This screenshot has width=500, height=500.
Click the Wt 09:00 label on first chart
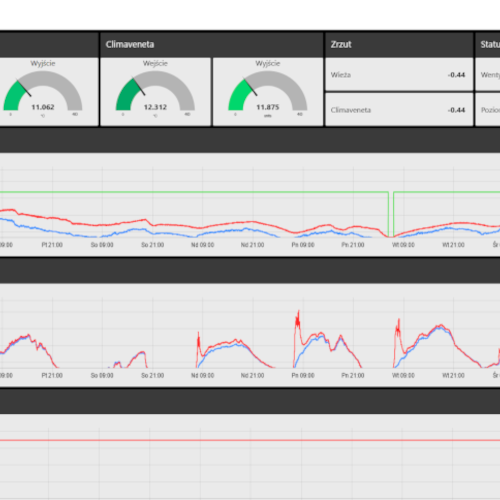[x=403, y=245]
